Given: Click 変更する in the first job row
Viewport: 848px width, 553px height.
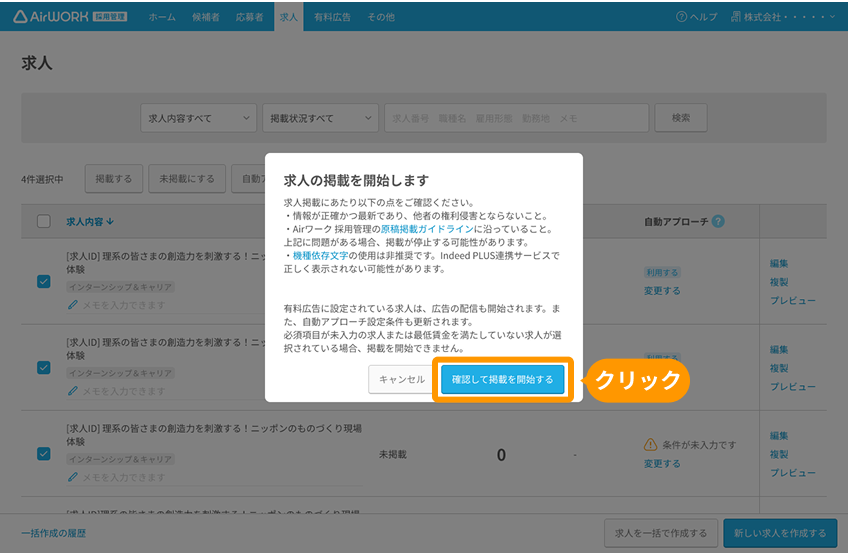Looking at the screenshot, I should click(662, 291).
